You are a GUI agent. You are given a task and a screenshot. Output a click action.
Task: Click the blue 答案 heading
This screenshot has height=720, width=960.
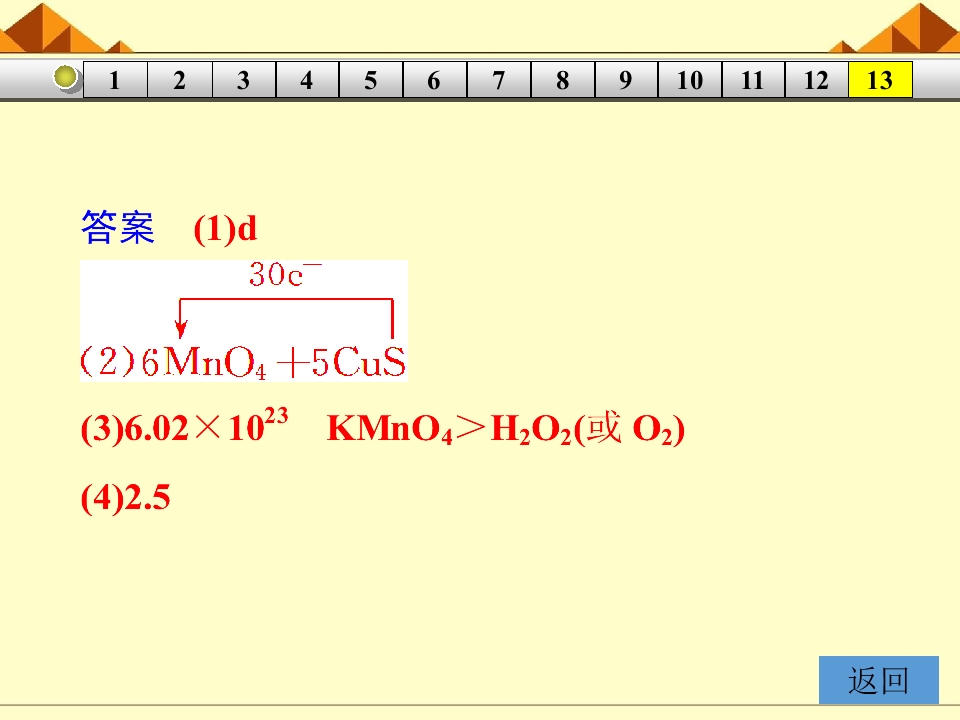118,228
